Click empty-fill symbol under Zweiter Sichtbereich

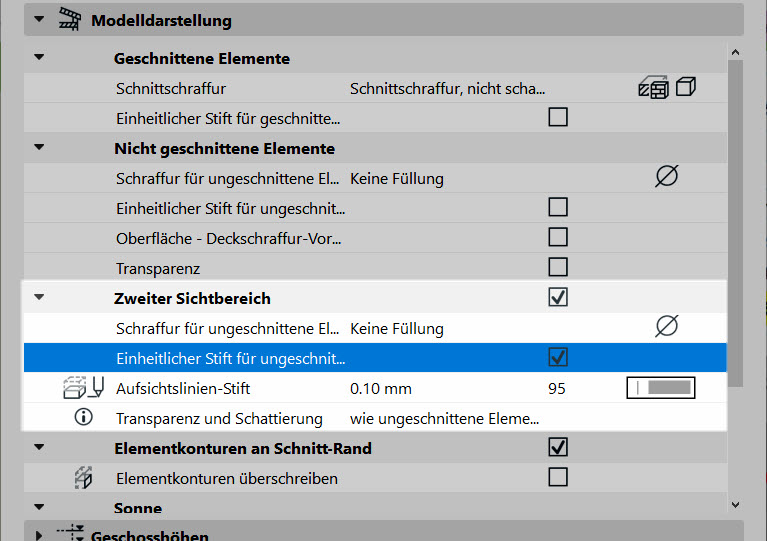click(x=666, y=326)
